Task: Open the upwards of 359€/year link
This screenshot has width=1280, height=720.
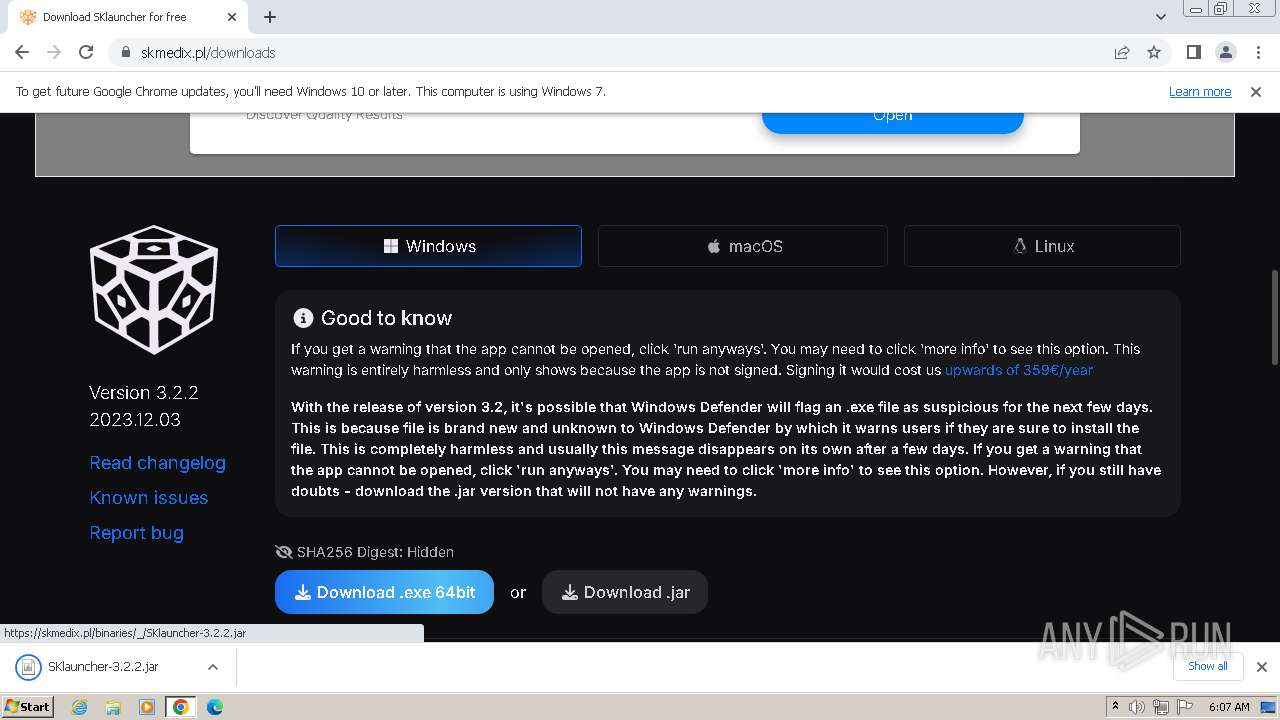Action: click(x=1019, y=370)
